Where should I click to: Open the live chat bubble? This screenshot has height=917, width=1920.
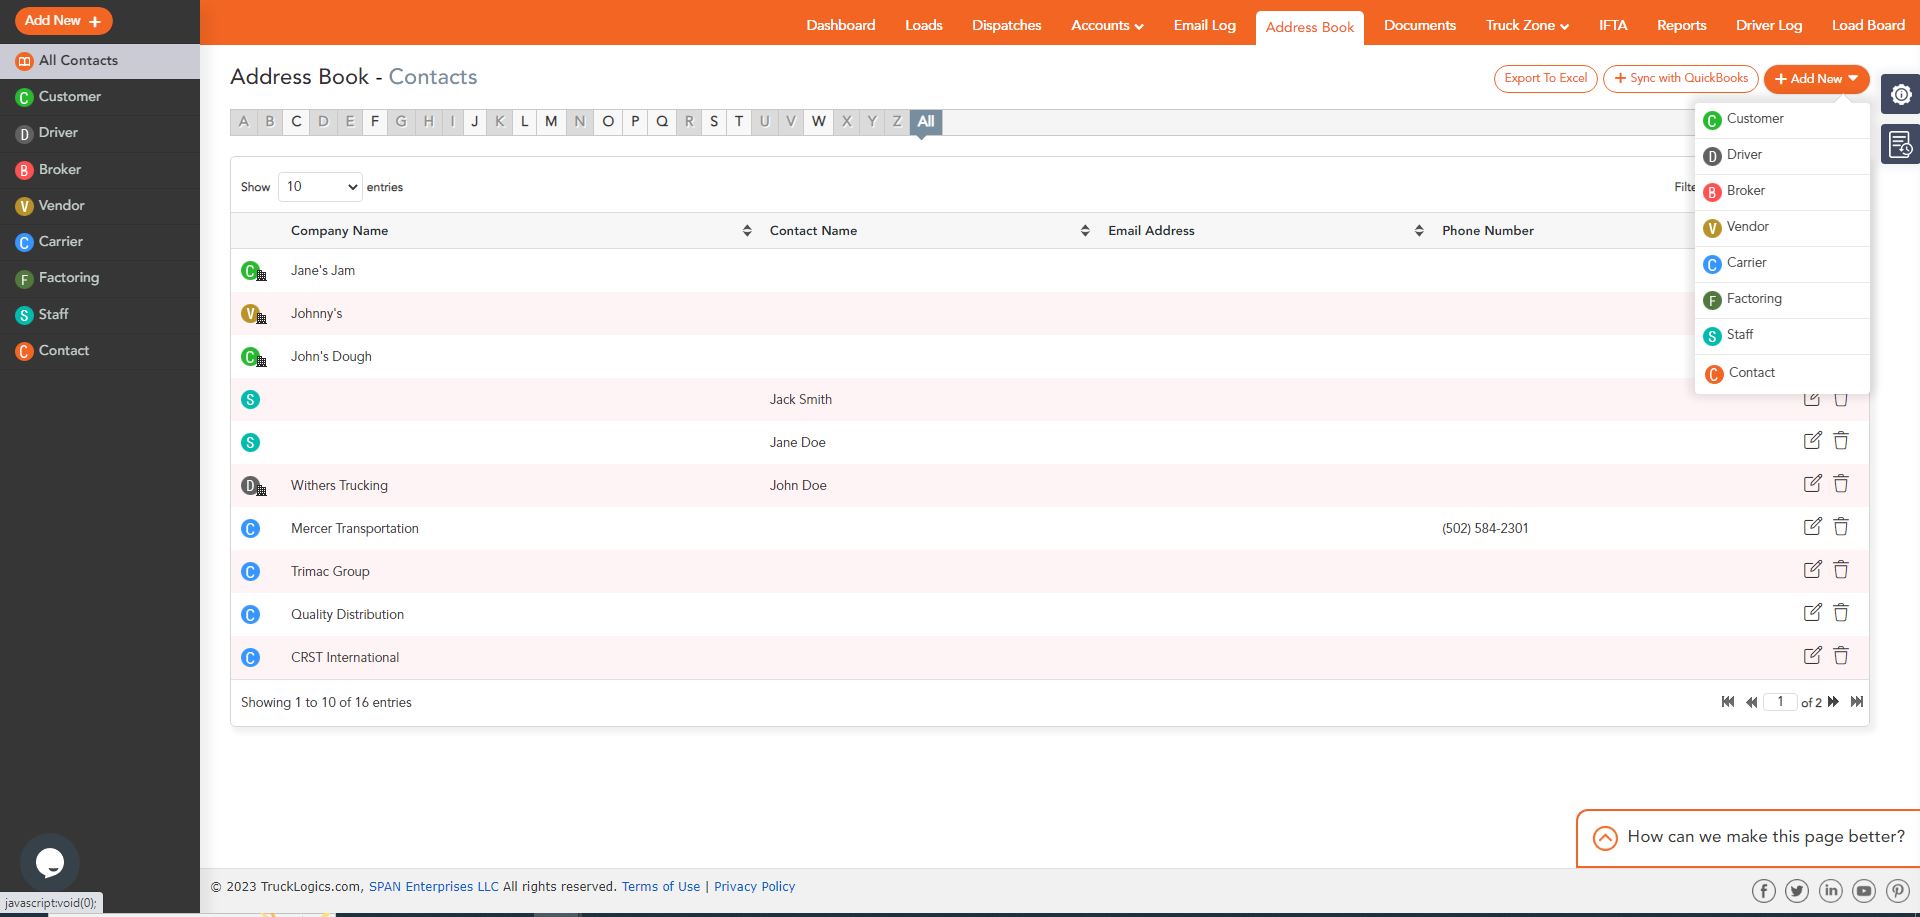click(x=49, y=862)
